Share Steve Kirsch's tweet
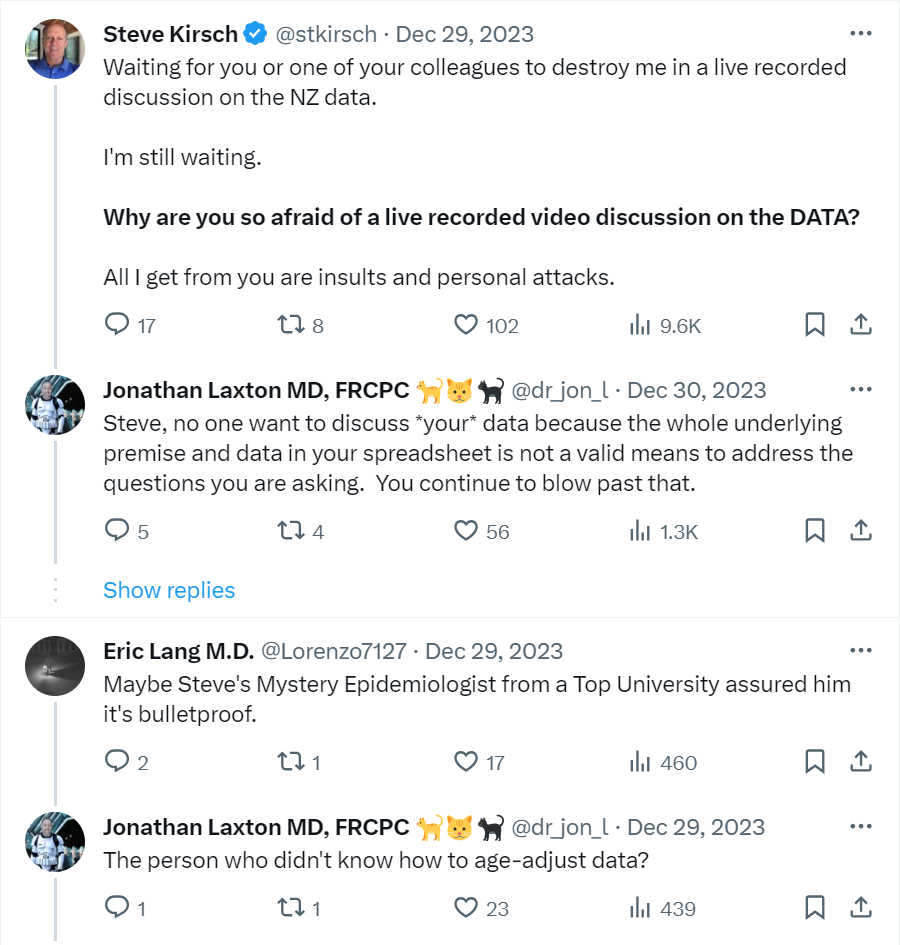900x945 pixels. click(x=861, y=325)
